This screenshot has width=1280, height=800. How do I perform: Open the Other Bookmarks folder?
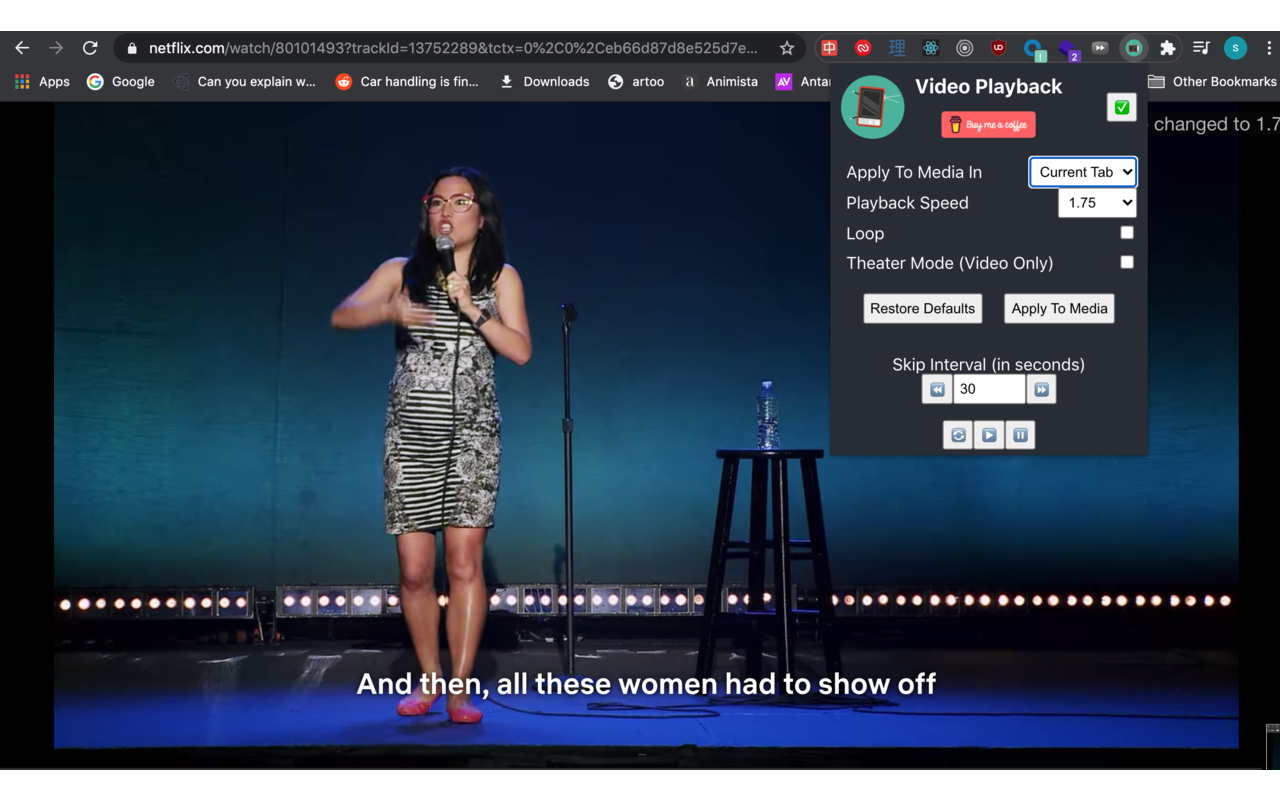(x=1212, y=81)
